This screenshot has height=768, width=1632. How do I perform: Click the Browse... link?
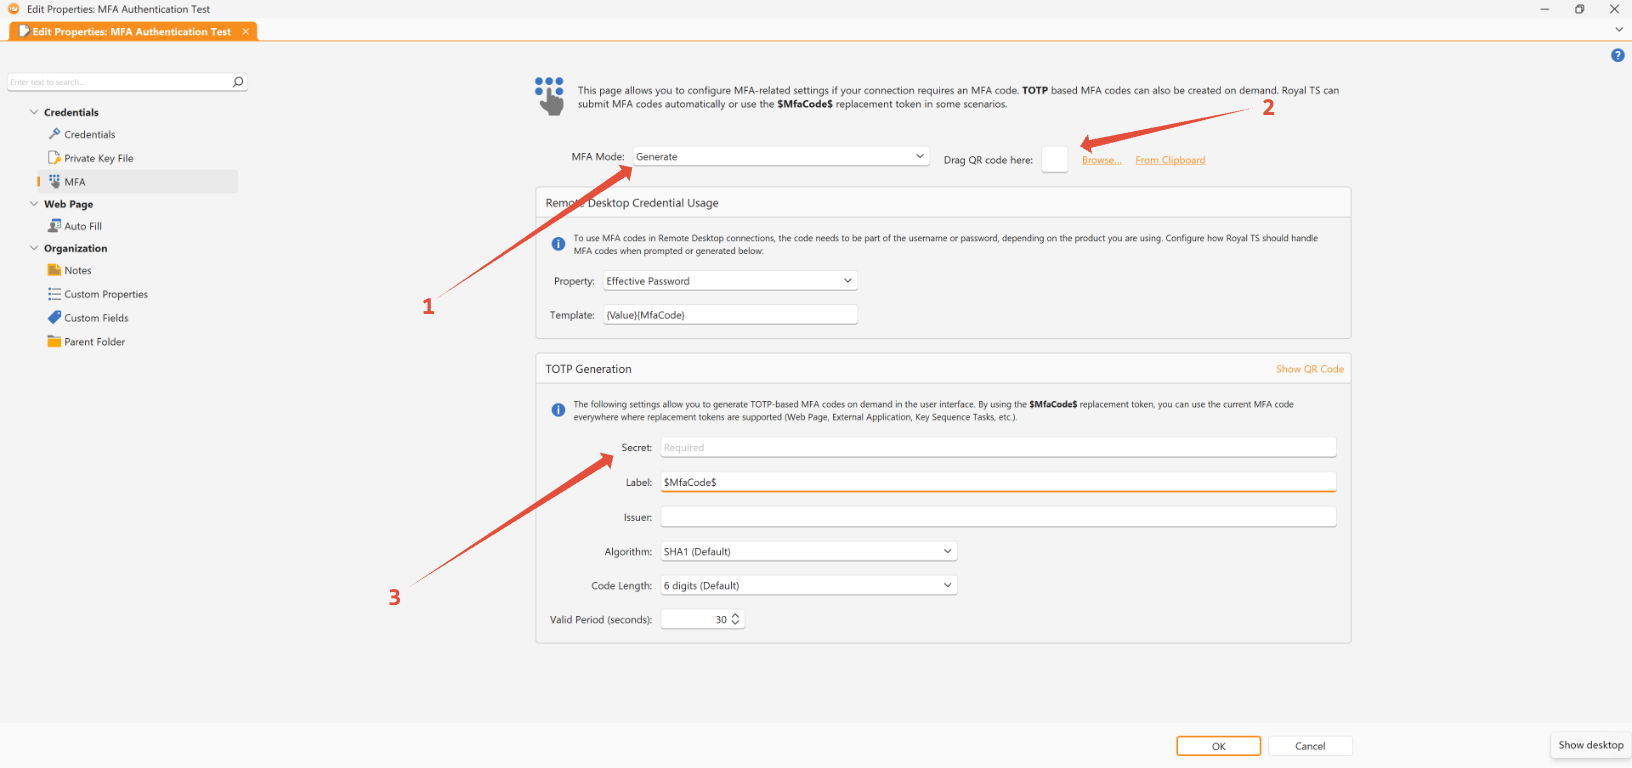coord(1101,160)
